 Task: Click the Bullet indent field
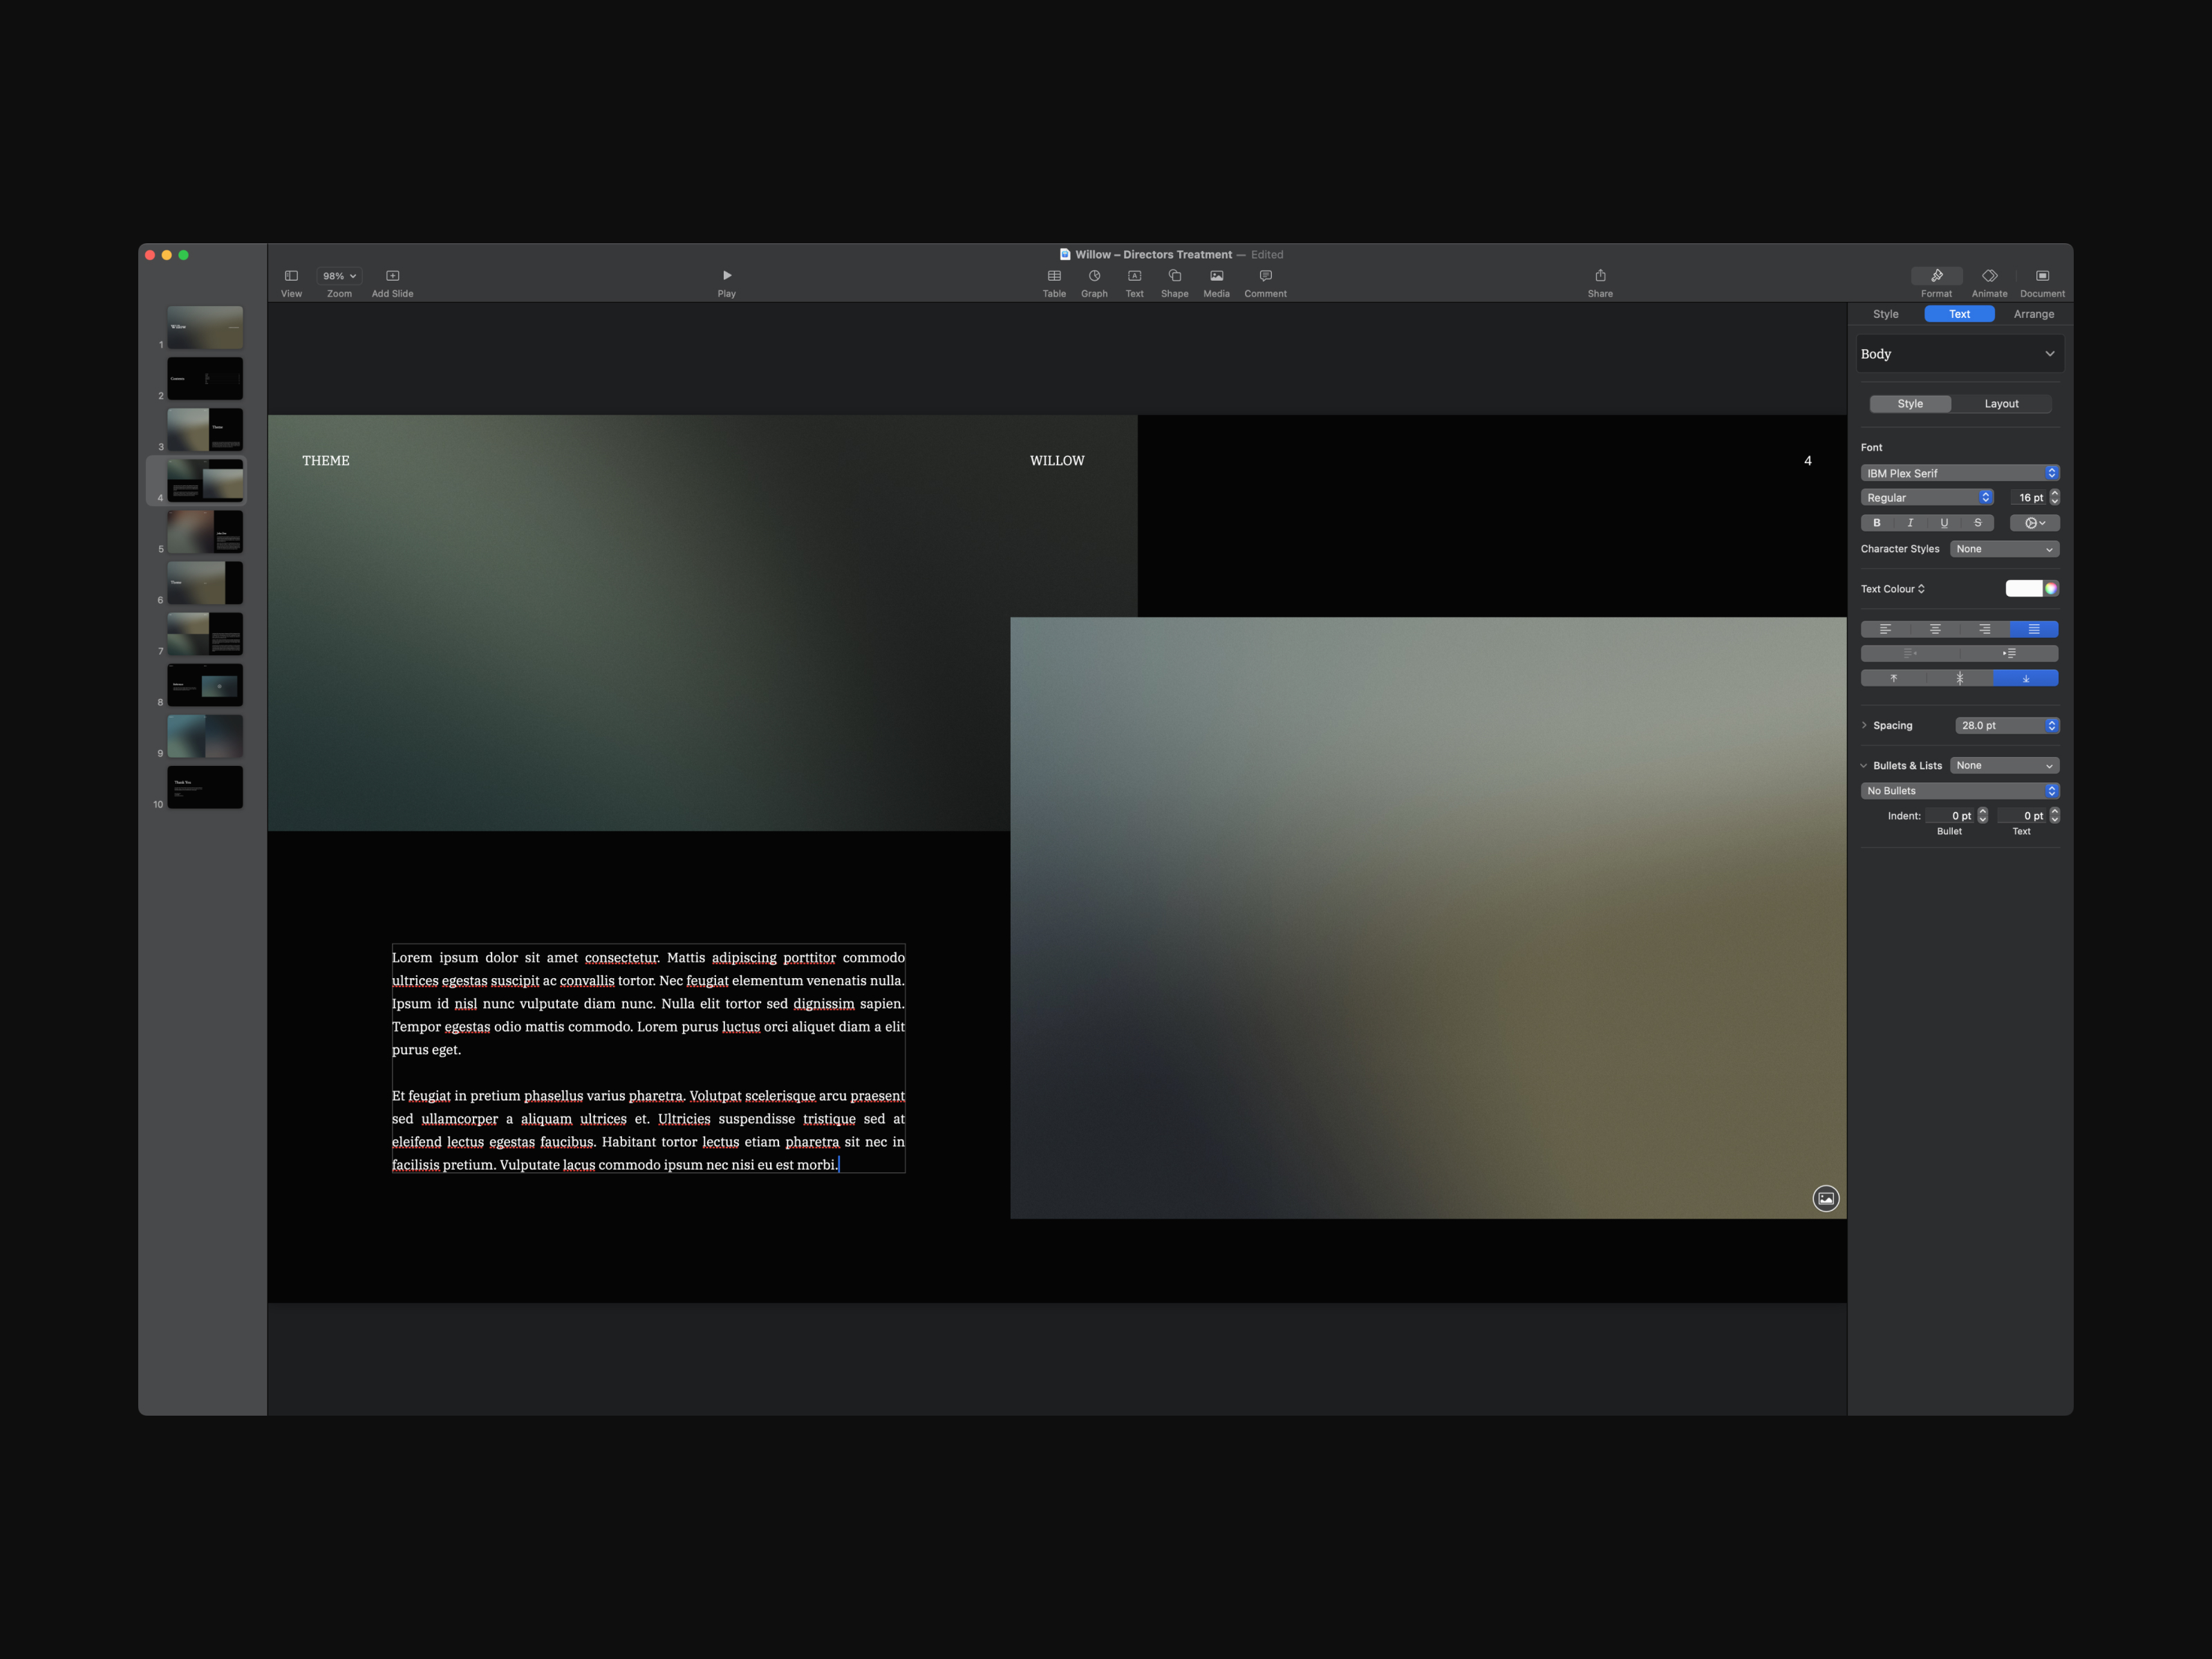[x=1951, y=816]
